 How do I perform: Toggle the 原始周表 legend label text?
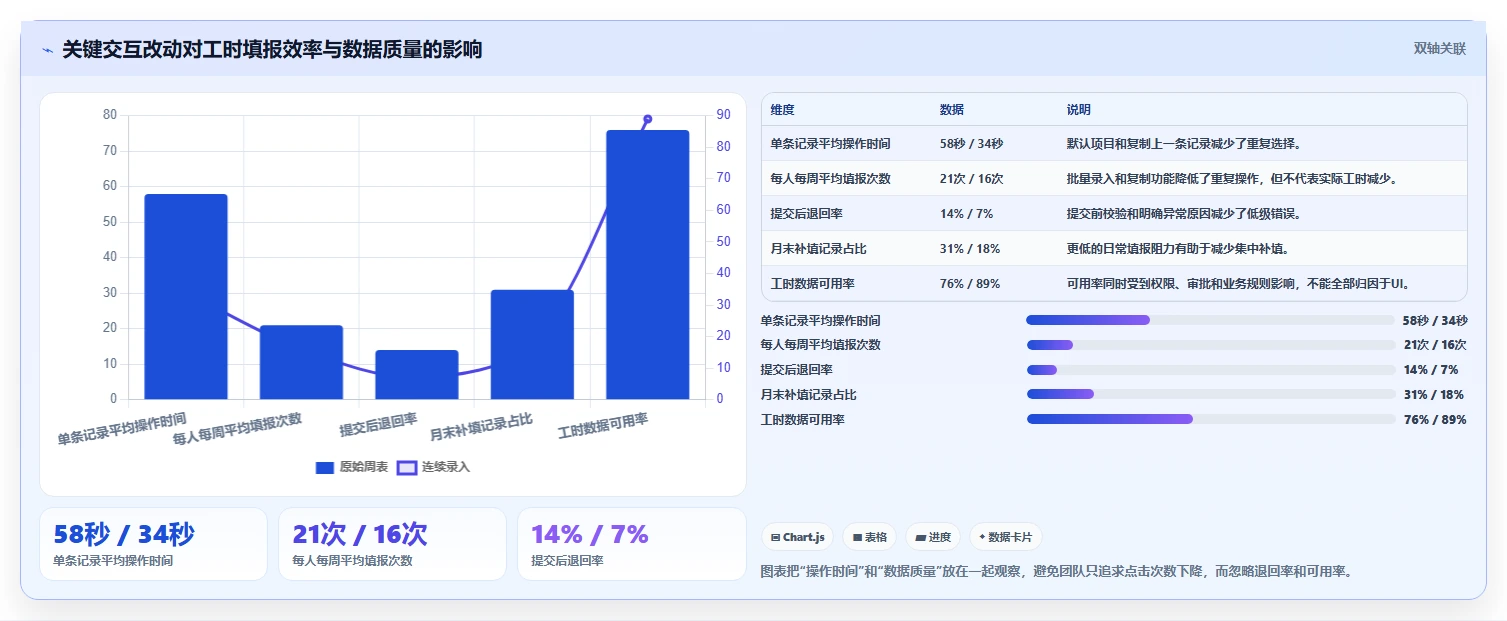pyautogui.click(x=364, y=467)
